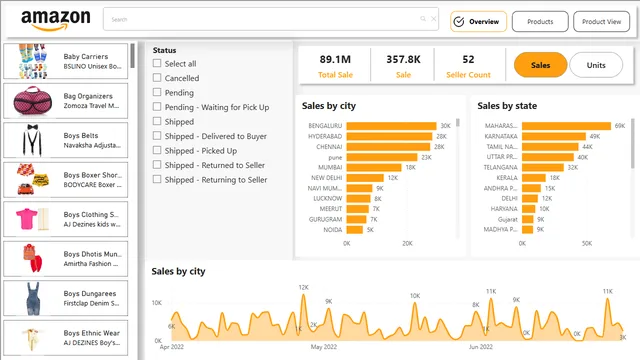Click the Amazon logo

(56, 20)
